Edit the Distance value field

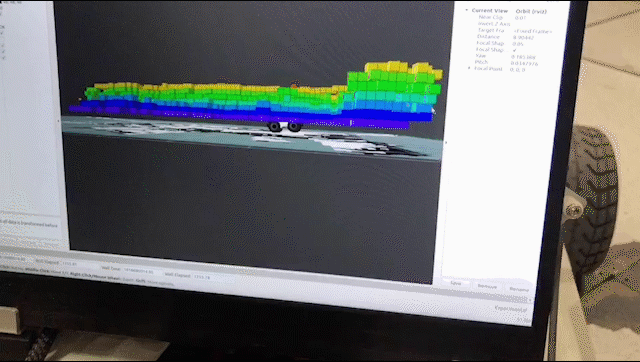523,38
